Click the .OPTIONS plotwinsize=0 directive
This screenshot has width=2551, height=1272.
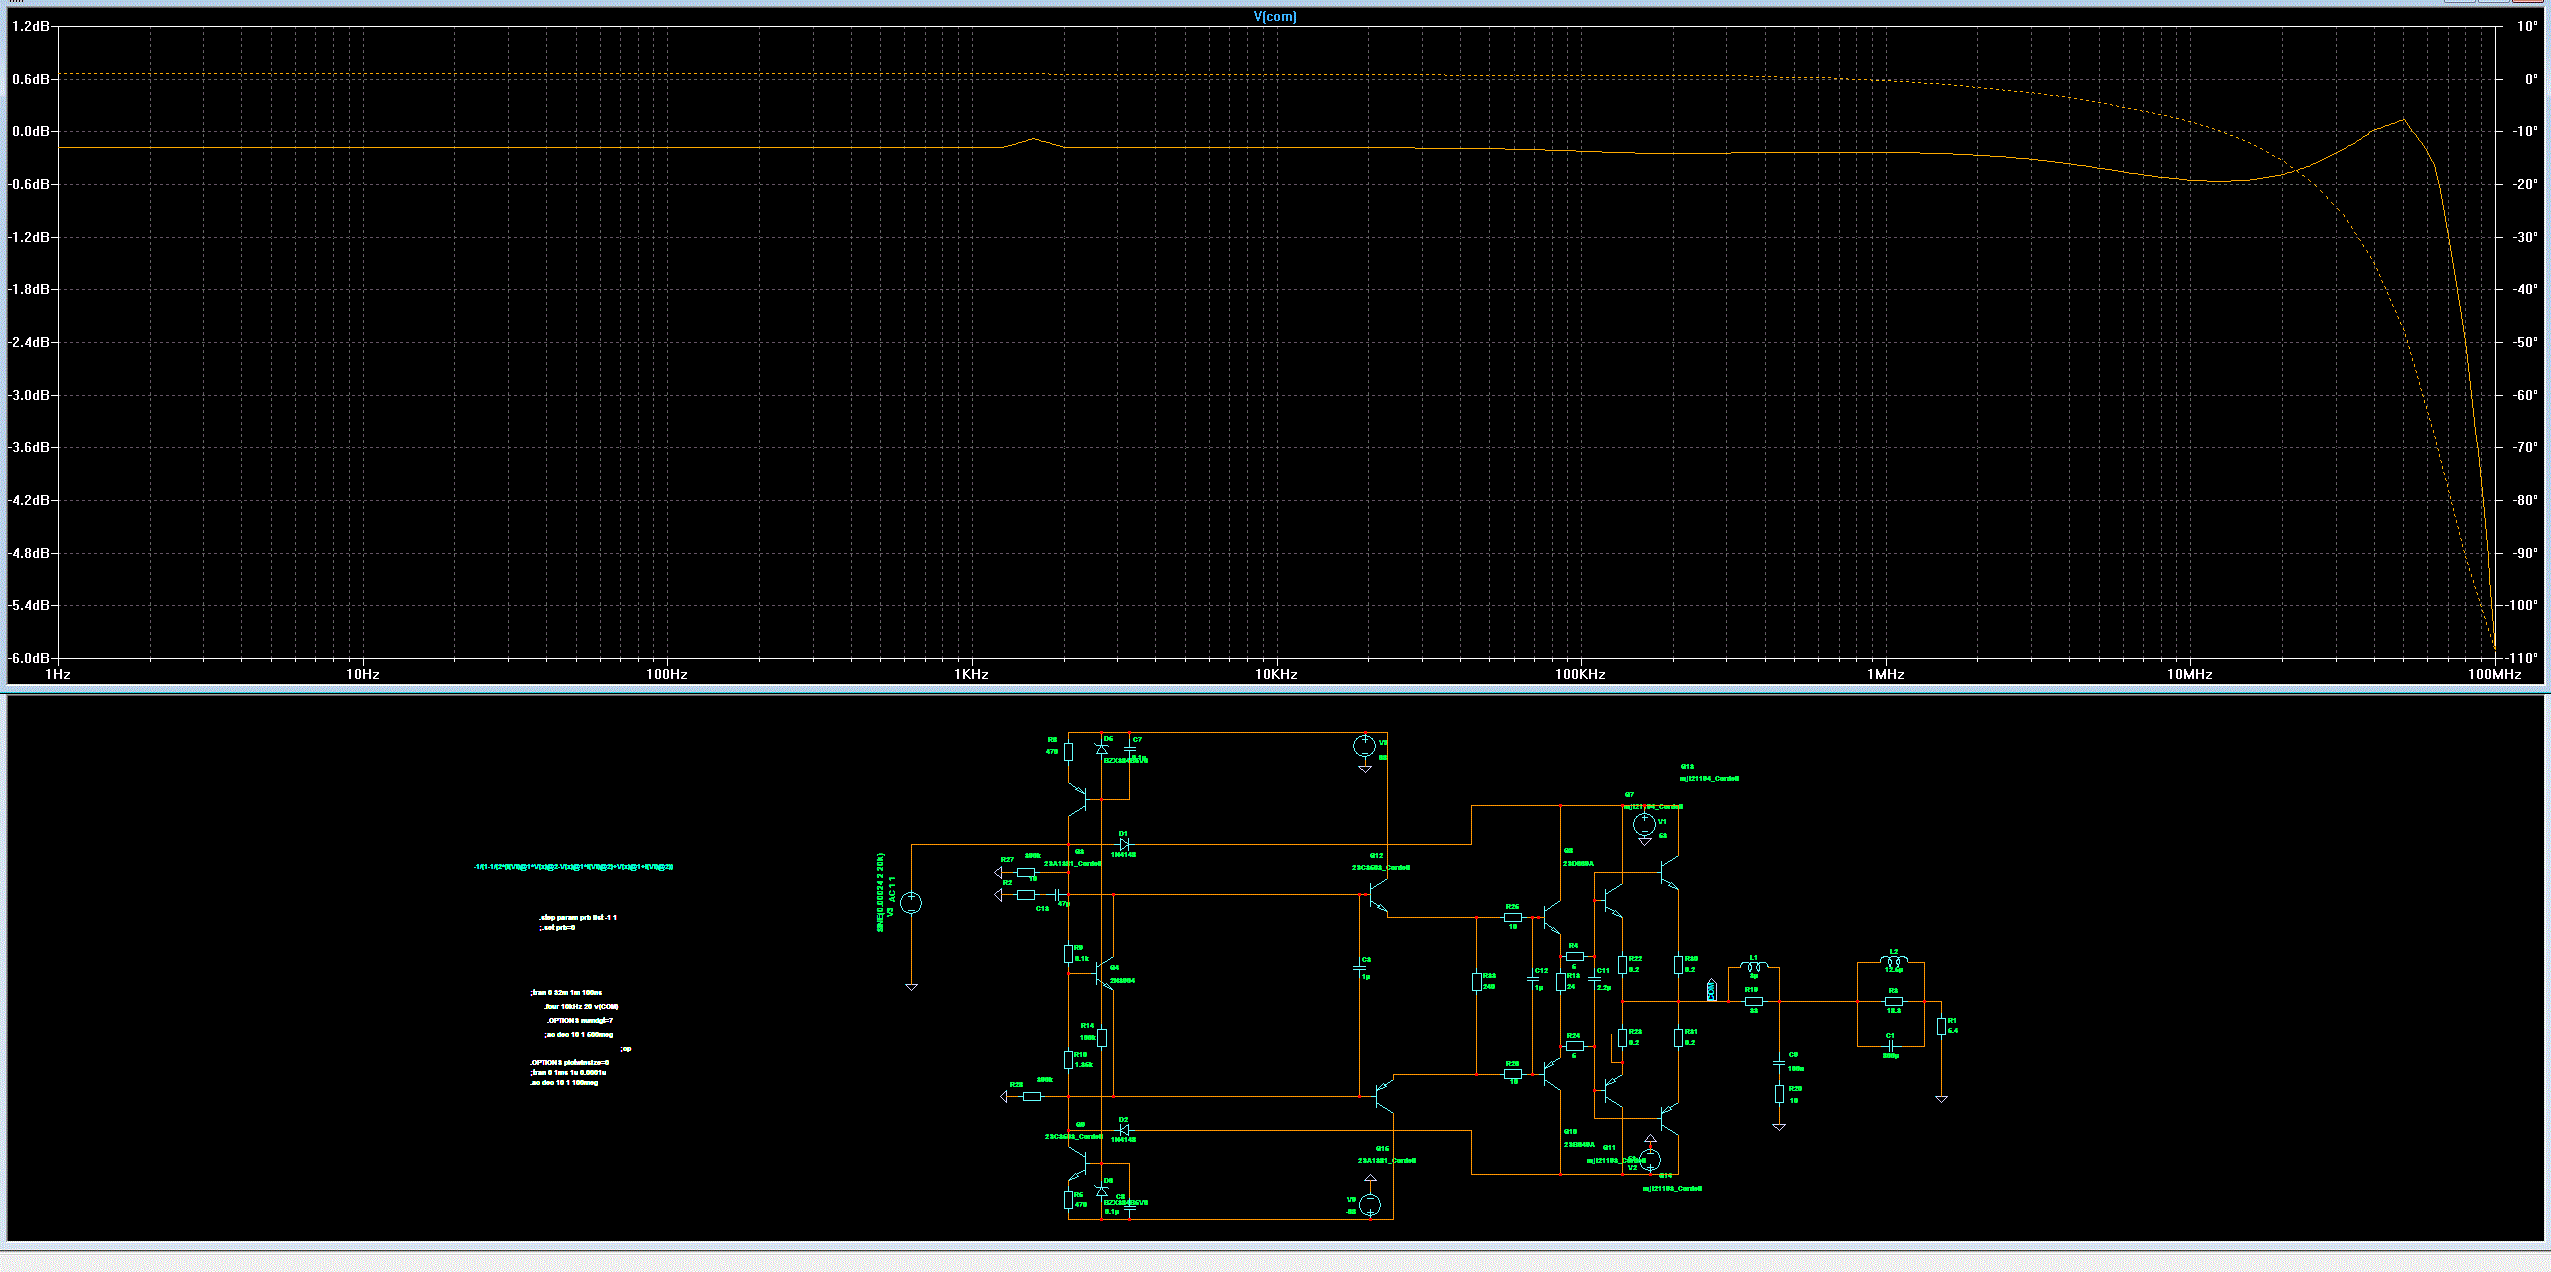point(569,1062)
